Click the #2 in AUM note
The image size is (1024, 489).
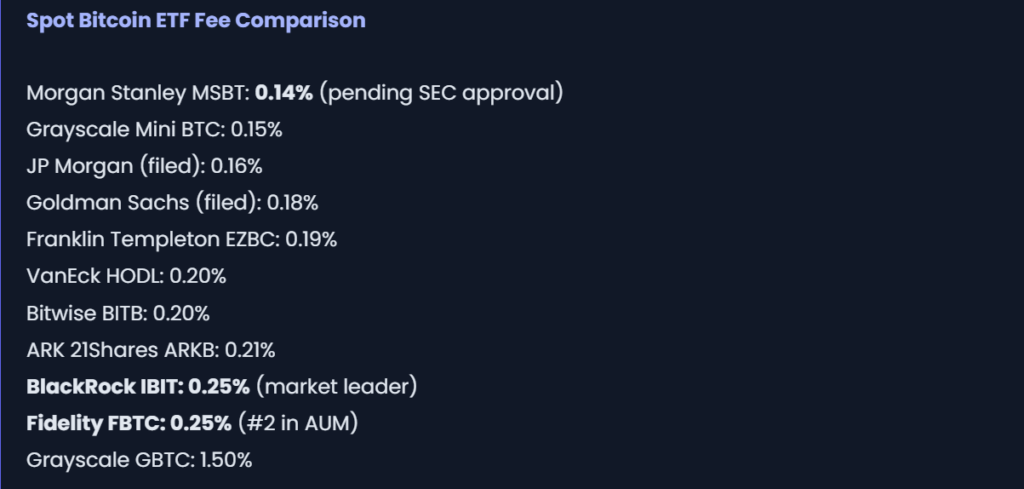pyautogui.click(x=297, y=423)
